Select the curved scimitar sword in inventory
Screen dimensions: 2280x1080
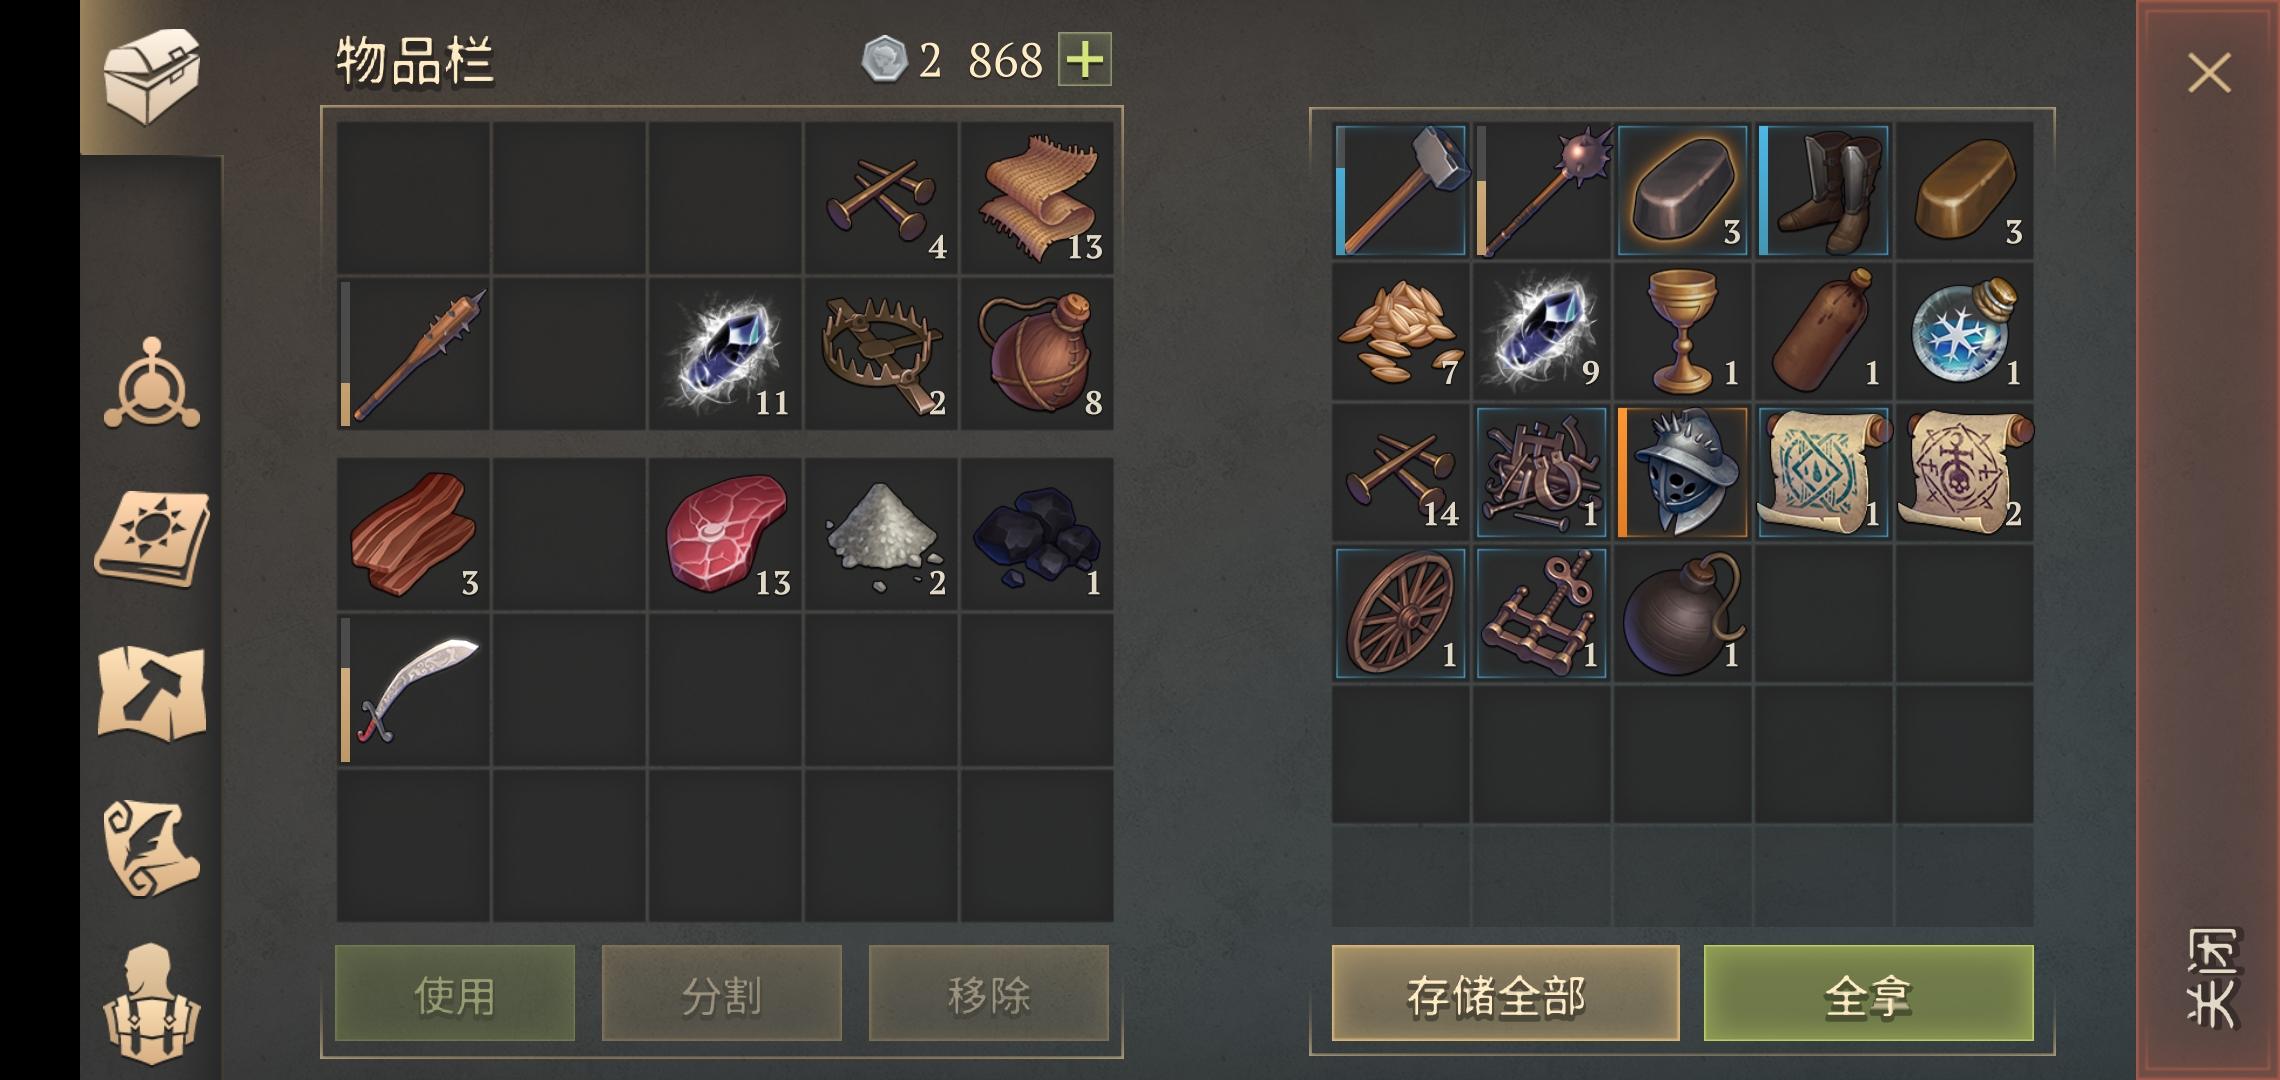tap(414, 691)
